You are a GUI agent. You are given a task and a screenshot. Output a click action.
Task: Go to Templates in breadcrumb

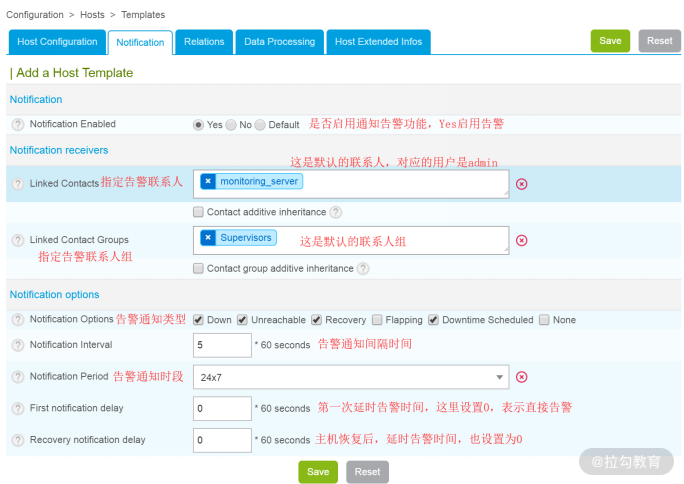pos(143,15)
